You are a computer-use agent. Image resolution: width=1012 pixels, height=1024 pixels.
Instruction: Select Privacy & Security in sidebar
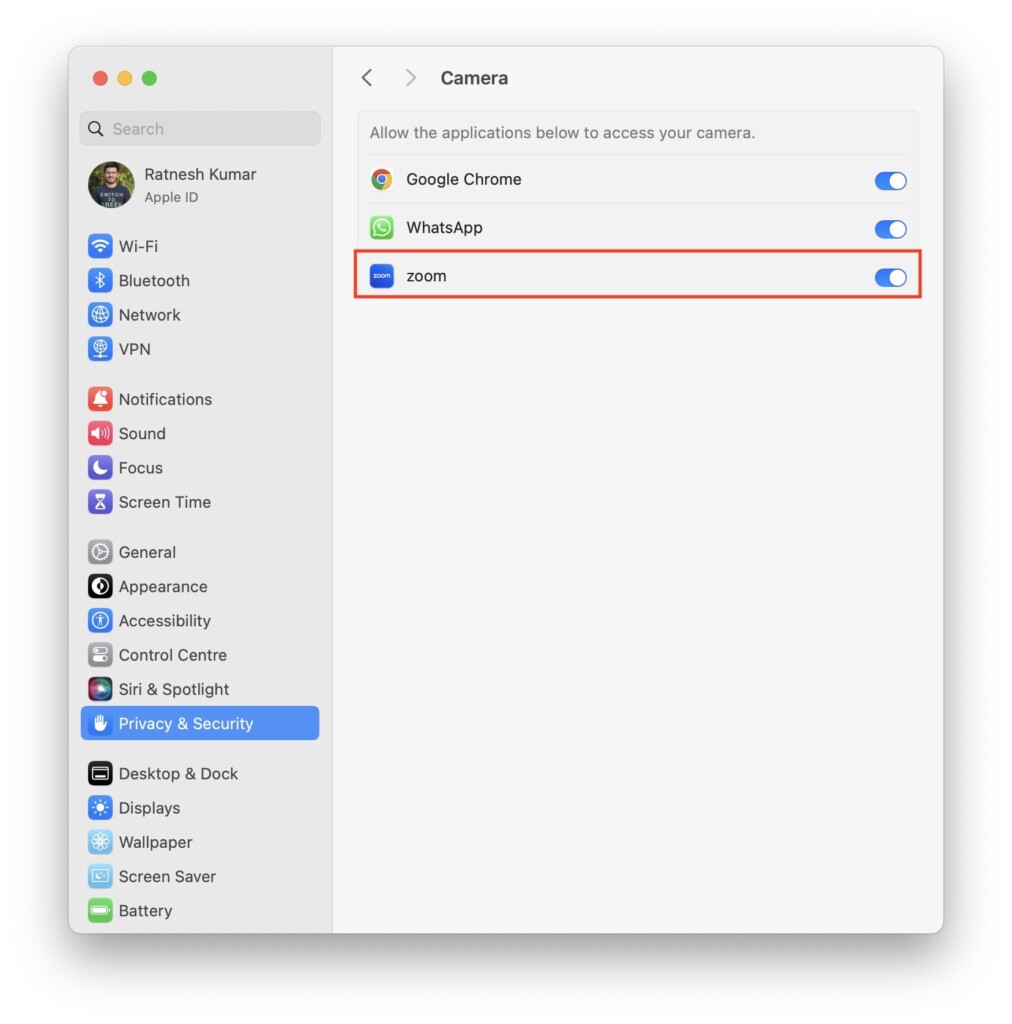coord(200,723)
